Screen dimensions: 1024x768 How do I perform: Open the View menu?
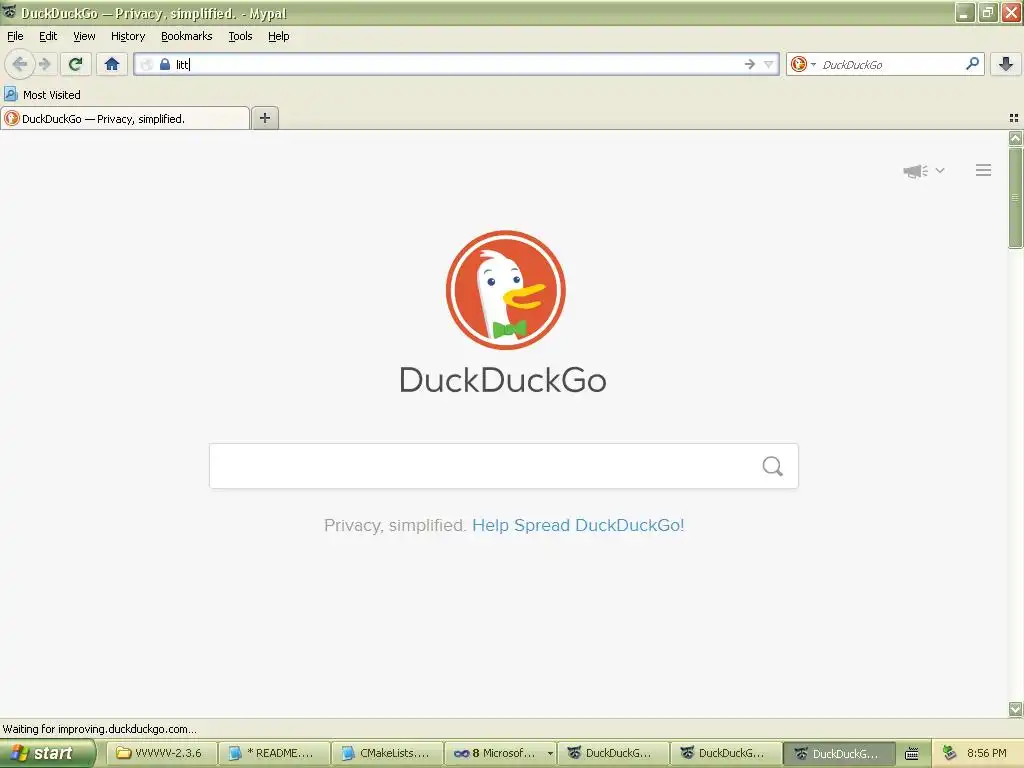point(84,36)
